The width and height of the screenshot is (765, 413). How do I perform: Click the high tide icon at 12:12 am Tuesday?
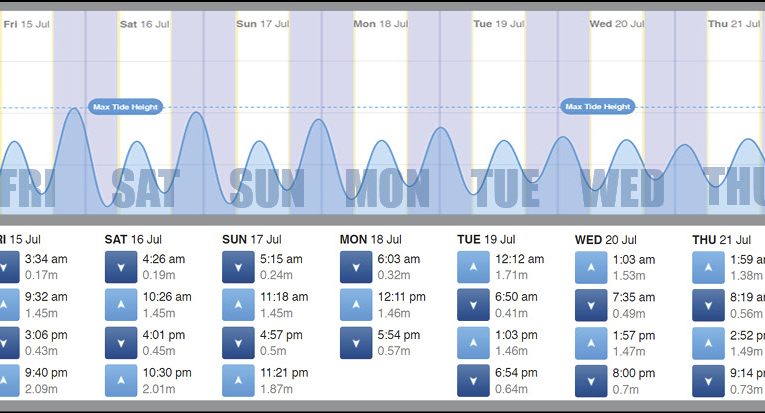pos(473,267)
